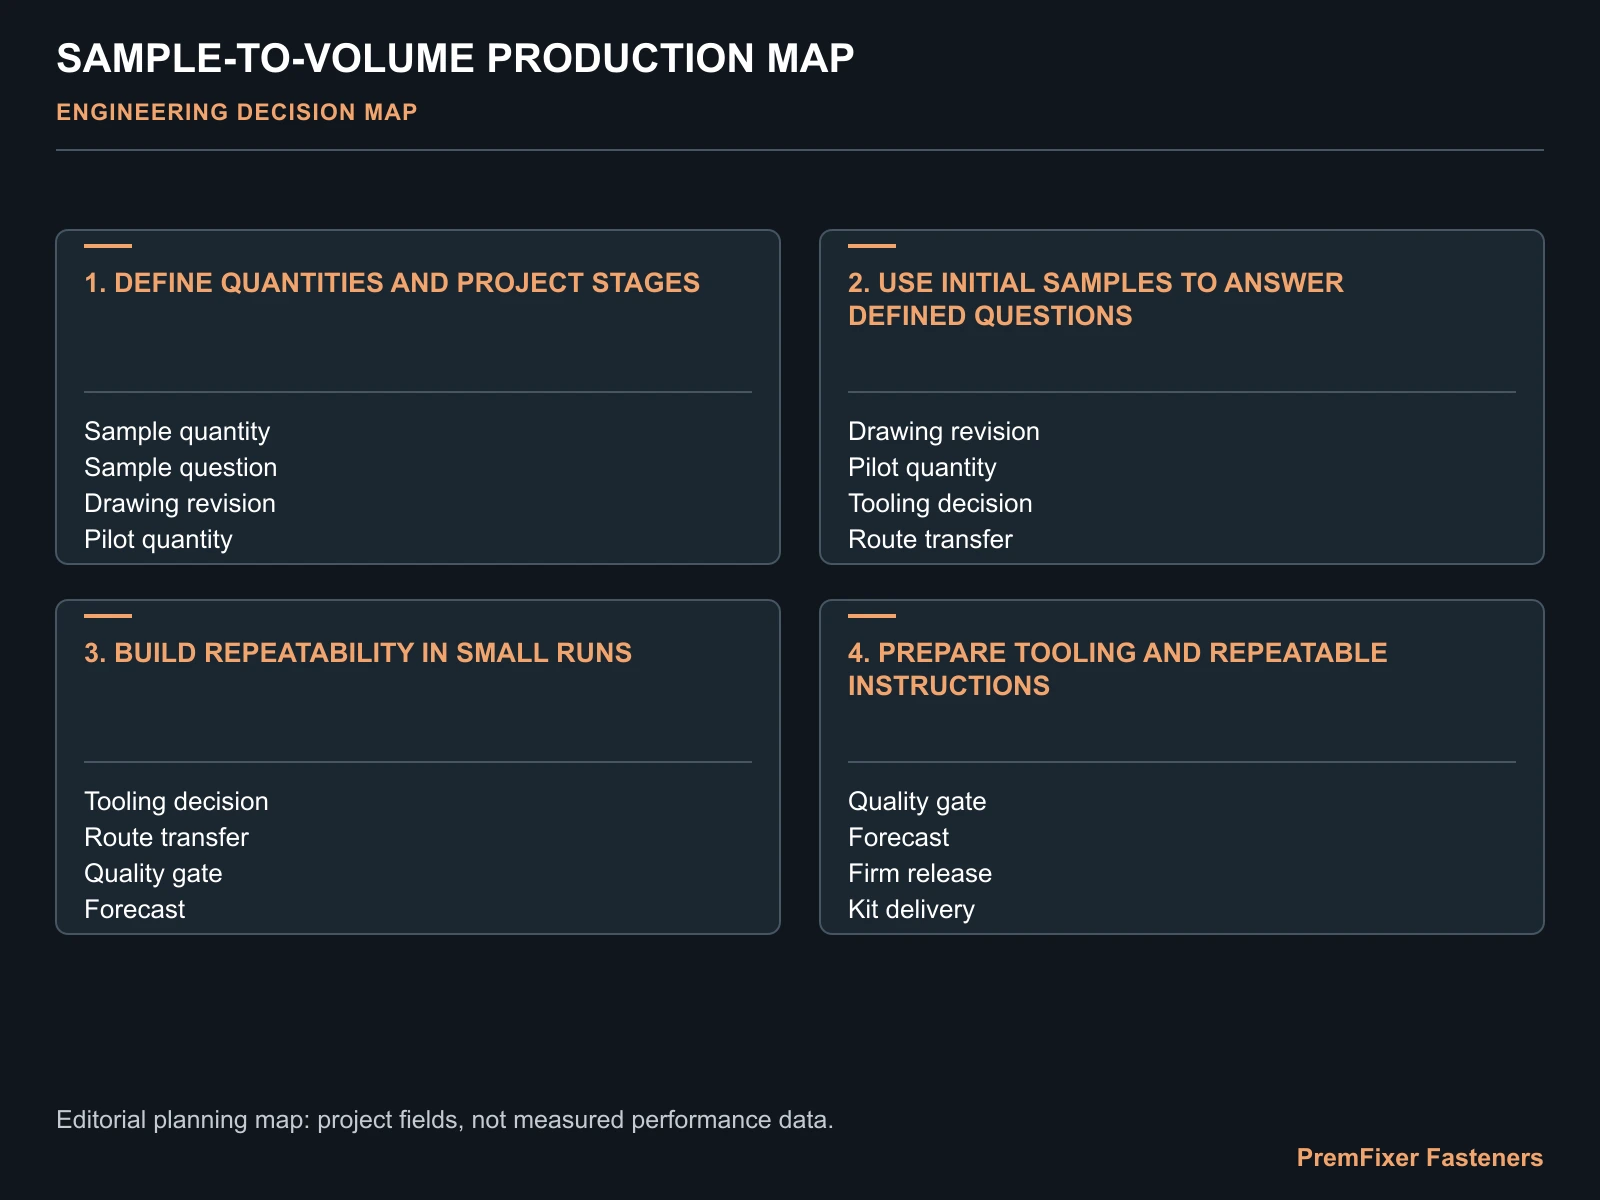
Task: Click the Editorial planning map footnote
Action: click(x=445, y=1119)
